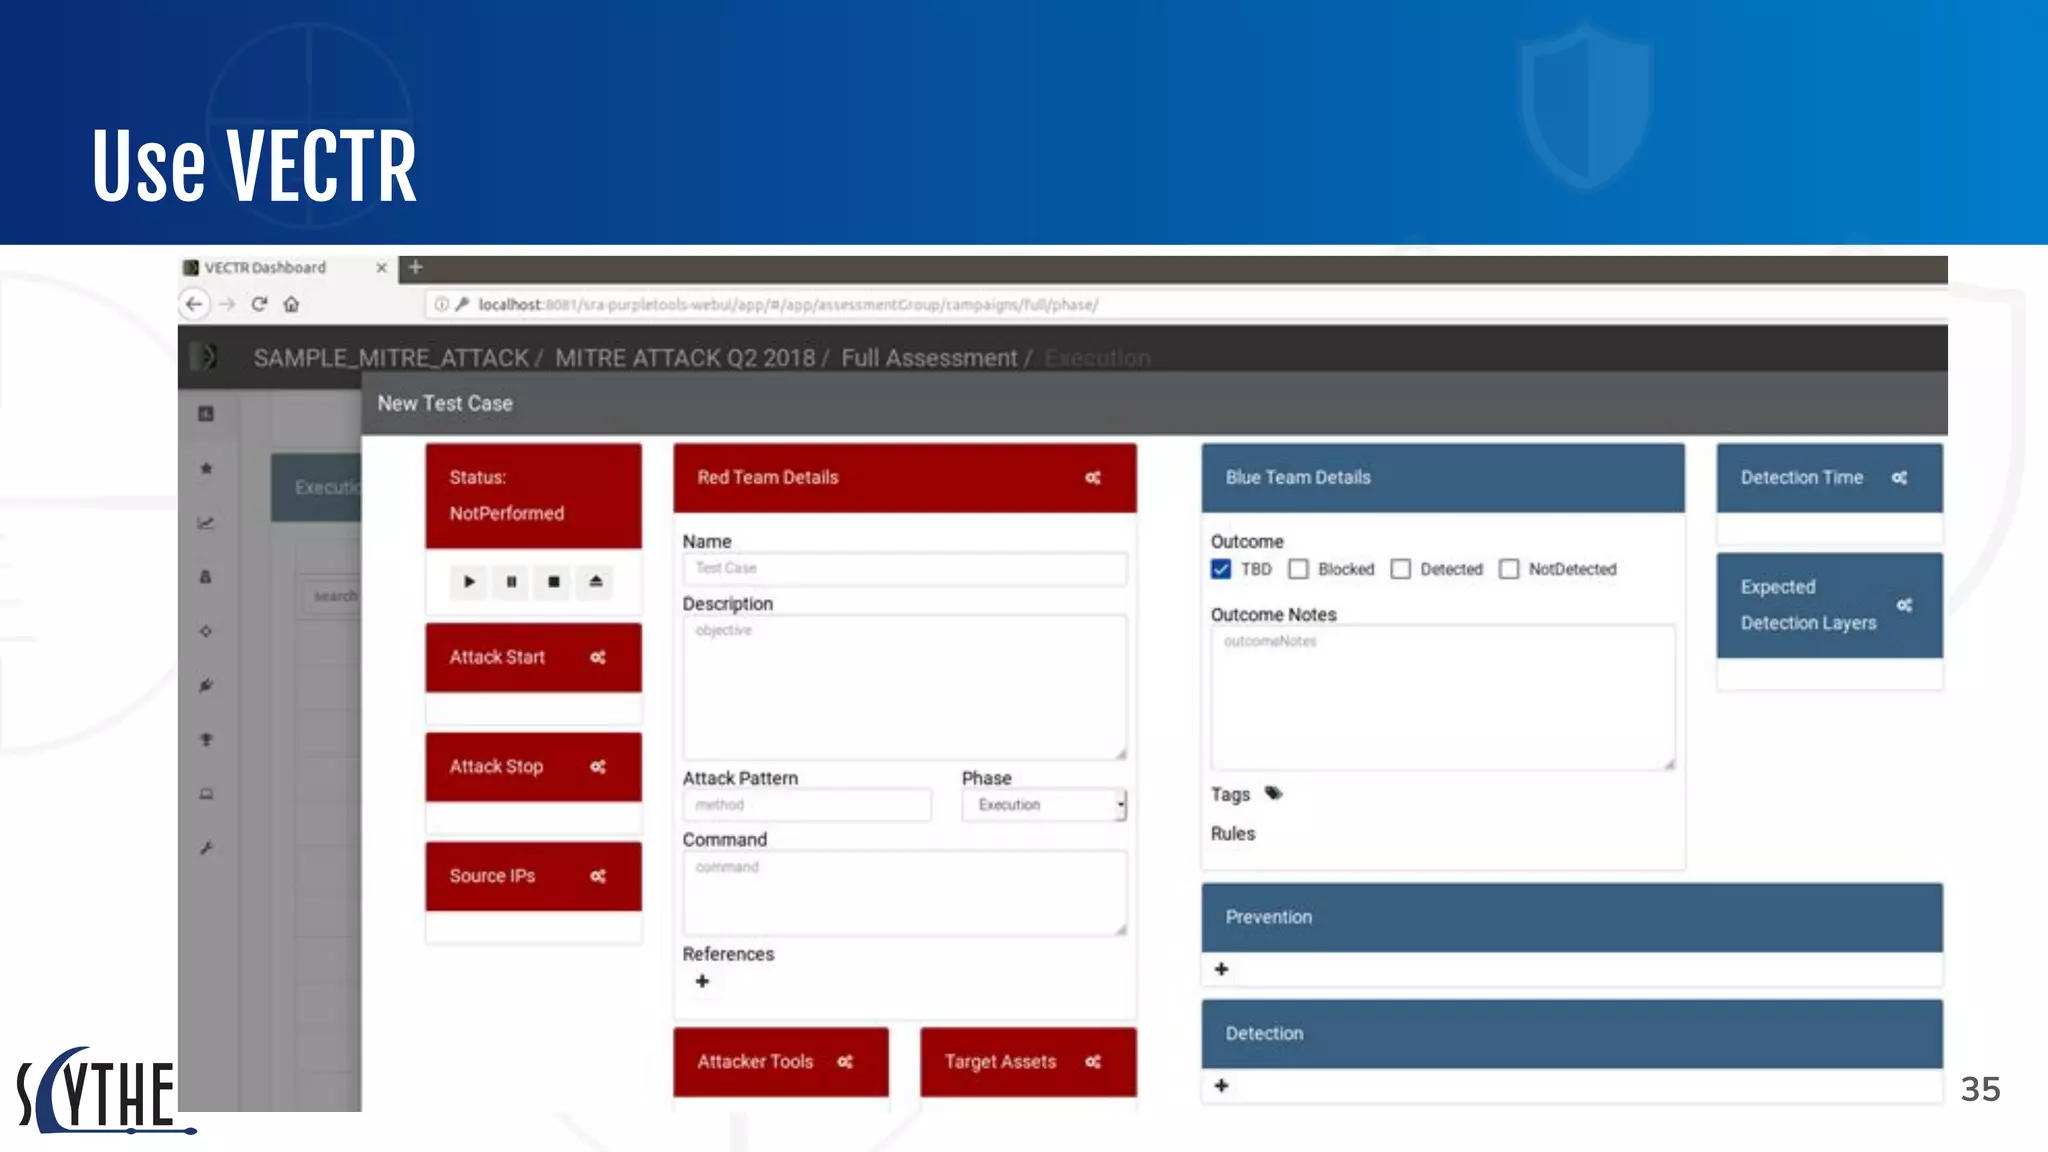This screenshot has height=1152, width=2048.
Task: Click the gears icon beside Attack Start
Action: [598, 657]
